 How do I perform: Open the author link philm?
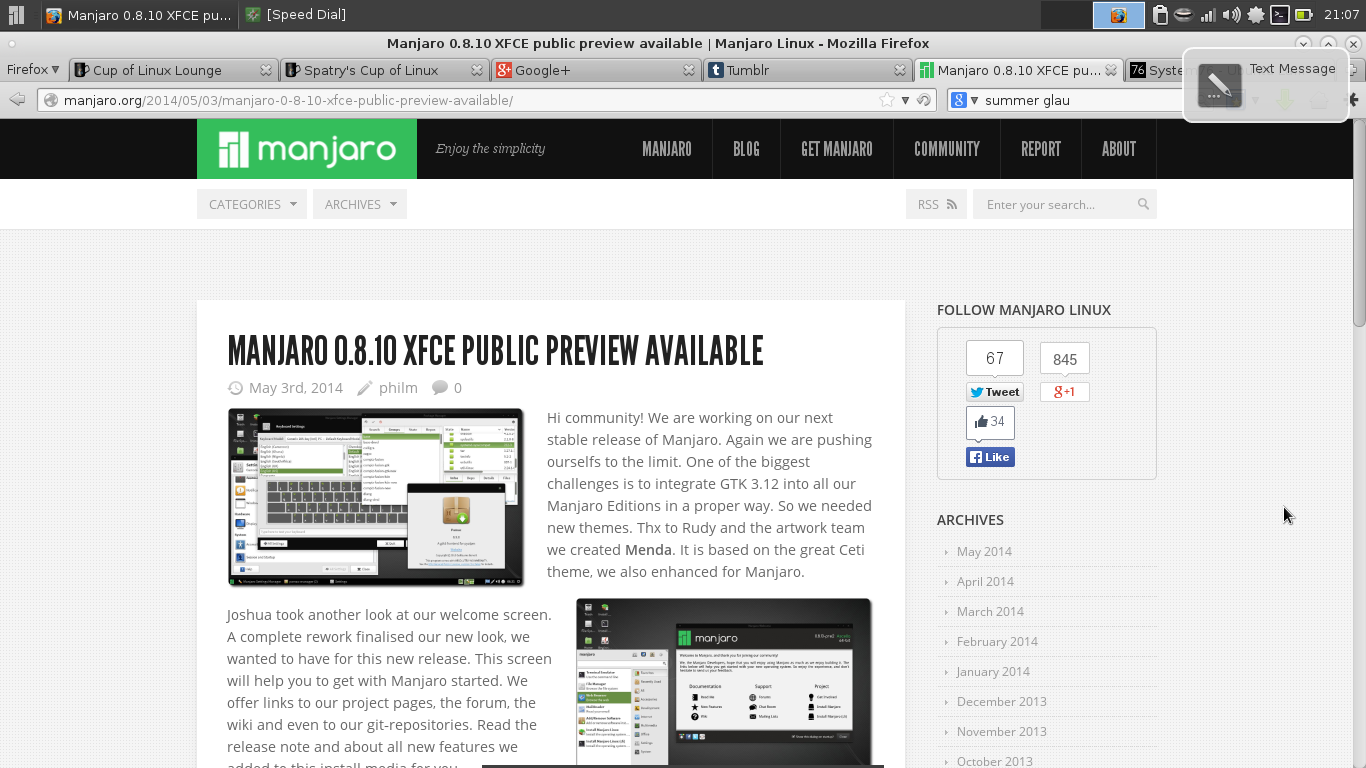tap(398, 388)
